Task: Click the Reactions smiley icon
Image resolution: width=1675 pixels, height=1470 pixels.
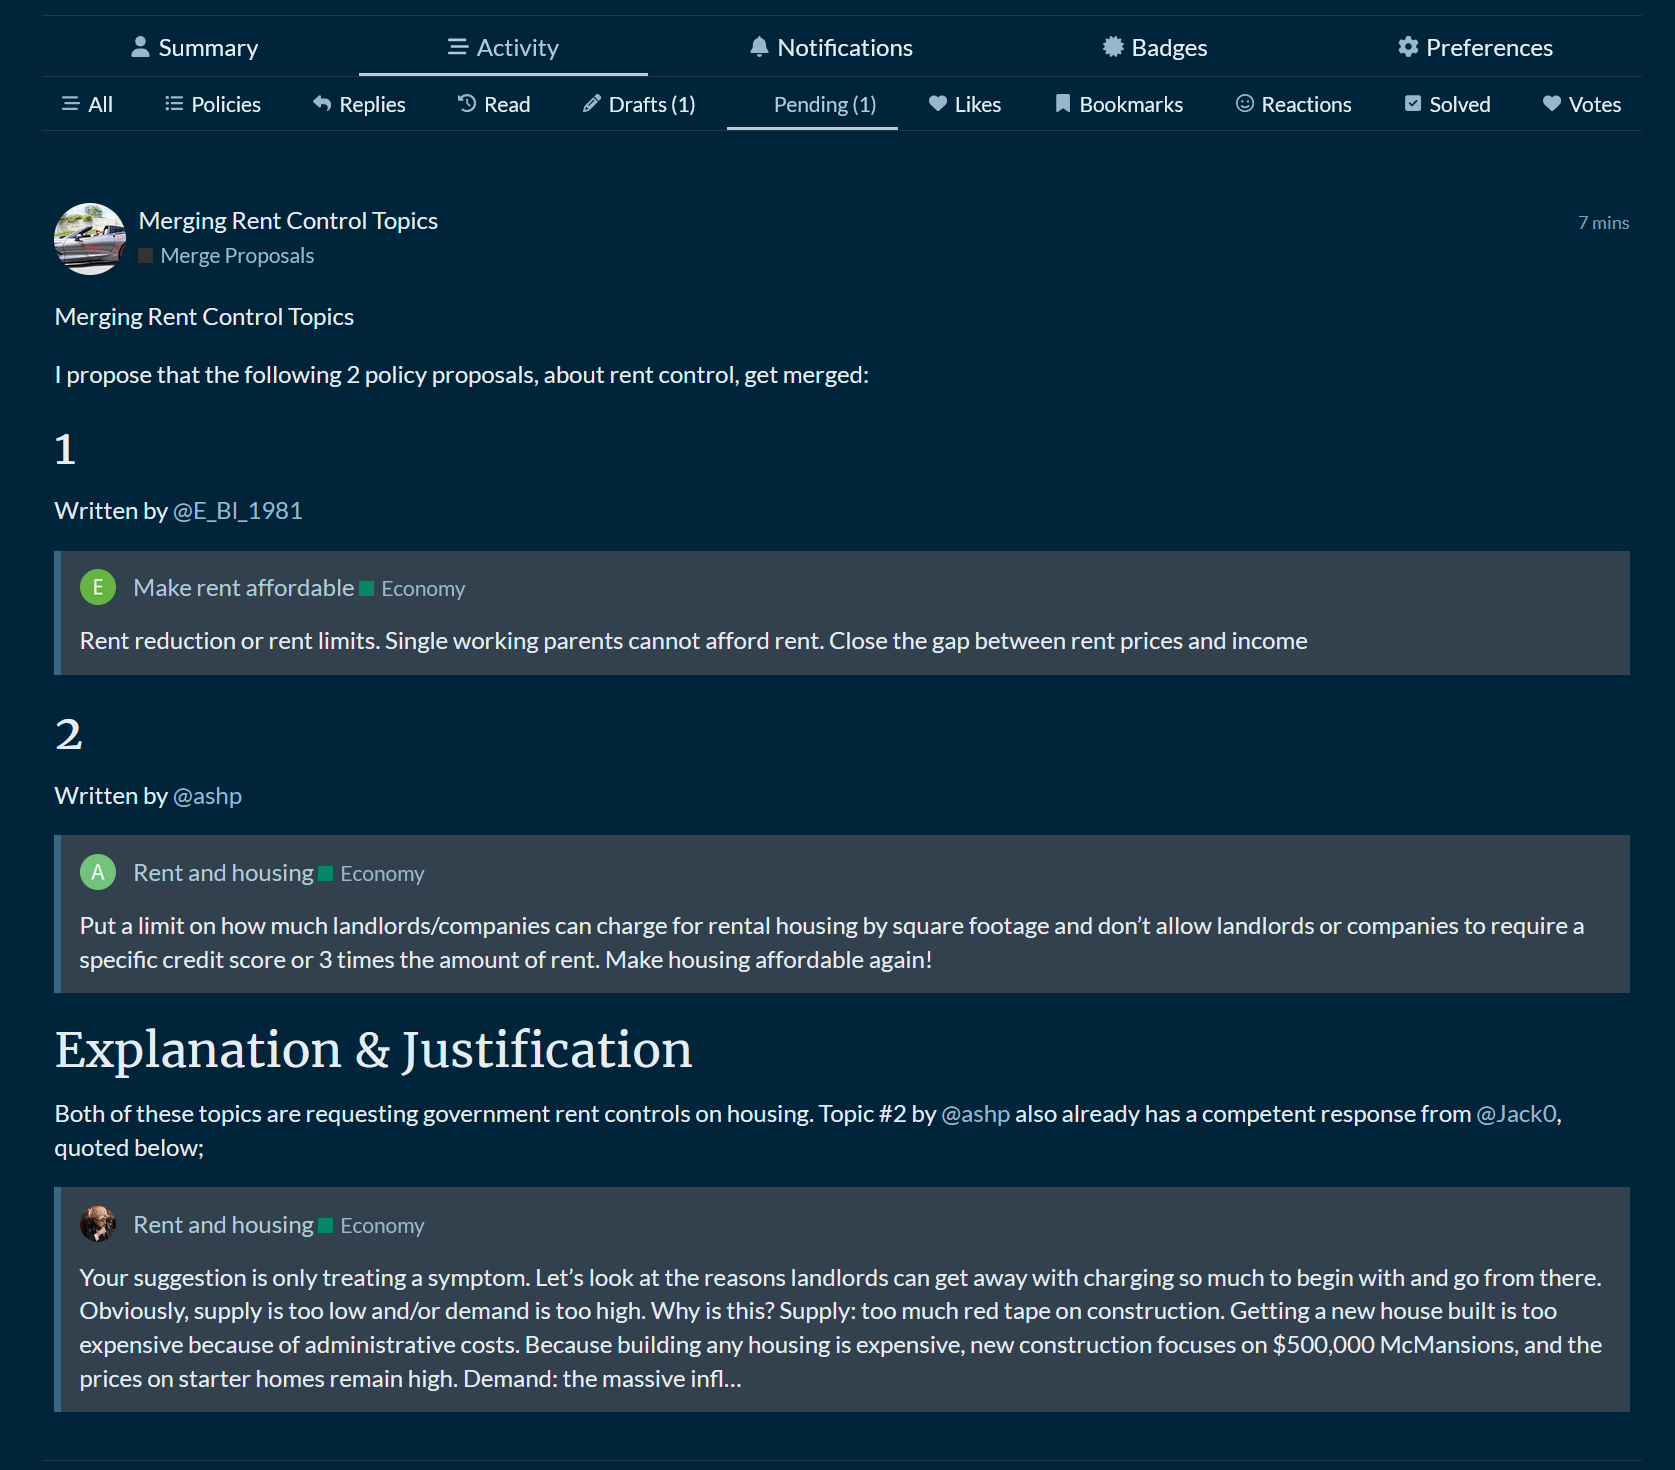Action: (1245, 104)
